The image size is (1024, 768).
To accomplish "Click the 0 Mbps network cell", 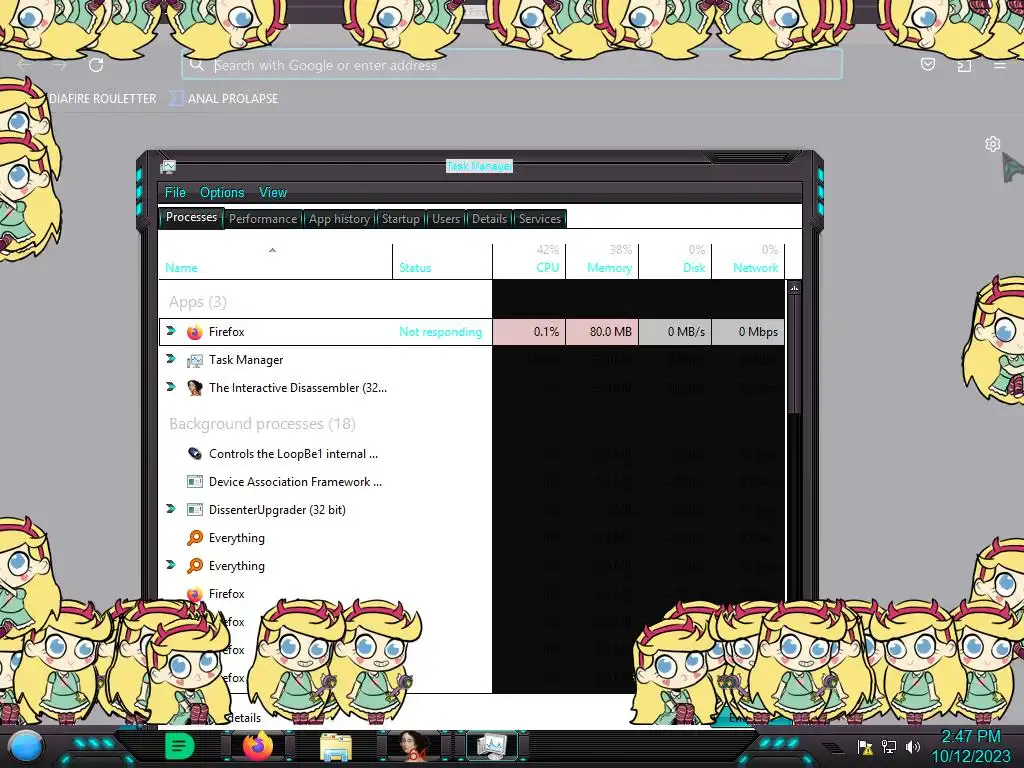I will [x=748, y=332].
